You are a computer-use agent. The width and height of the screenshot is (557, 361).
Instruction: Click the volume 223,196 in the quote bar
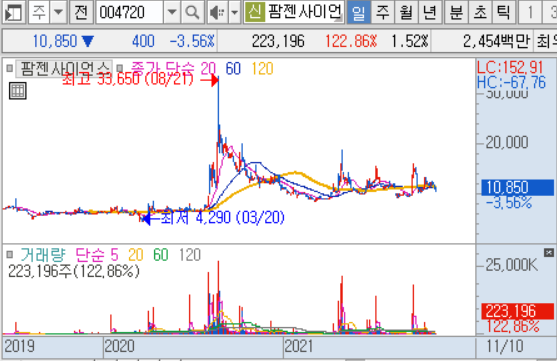click(x=278, y=42)
